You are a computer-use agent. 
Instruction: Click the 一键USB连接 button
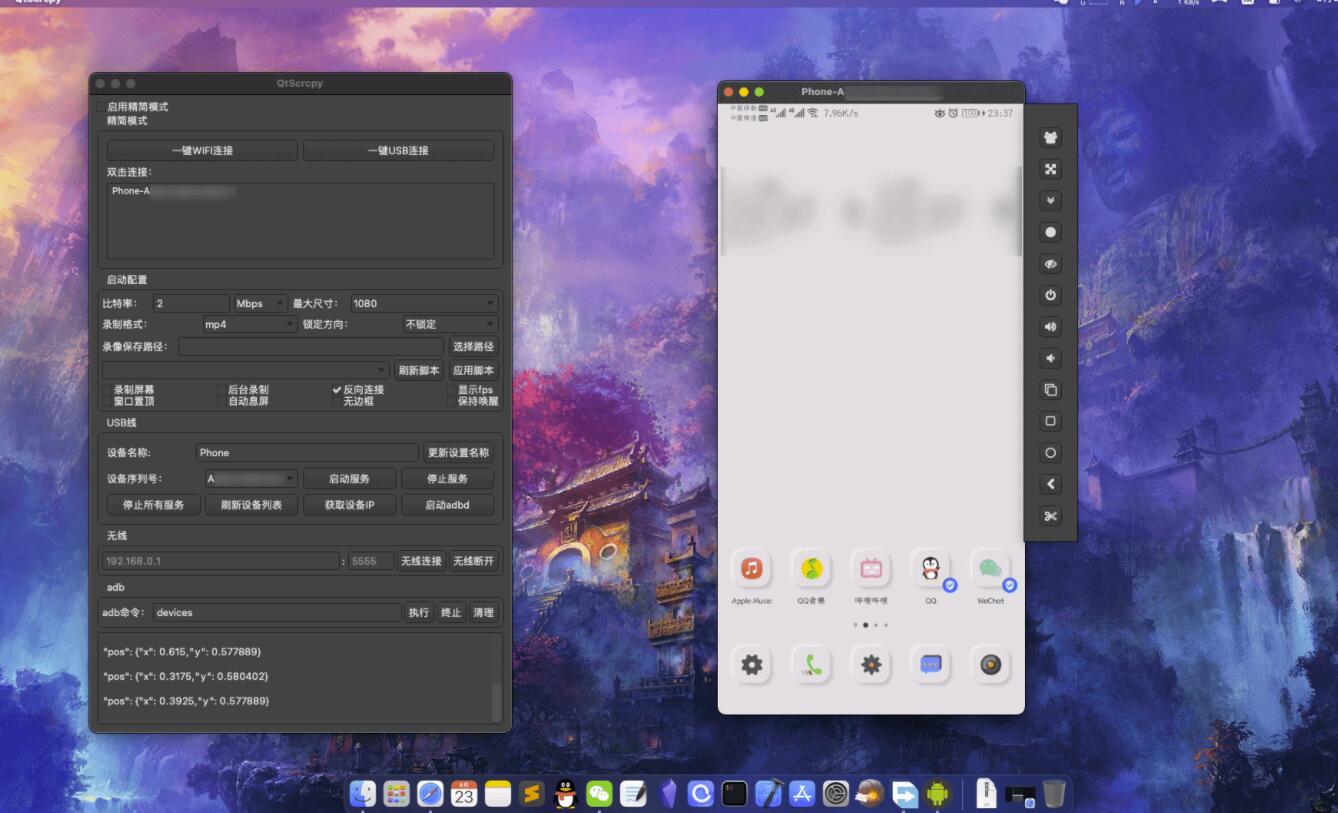point(398,150)
